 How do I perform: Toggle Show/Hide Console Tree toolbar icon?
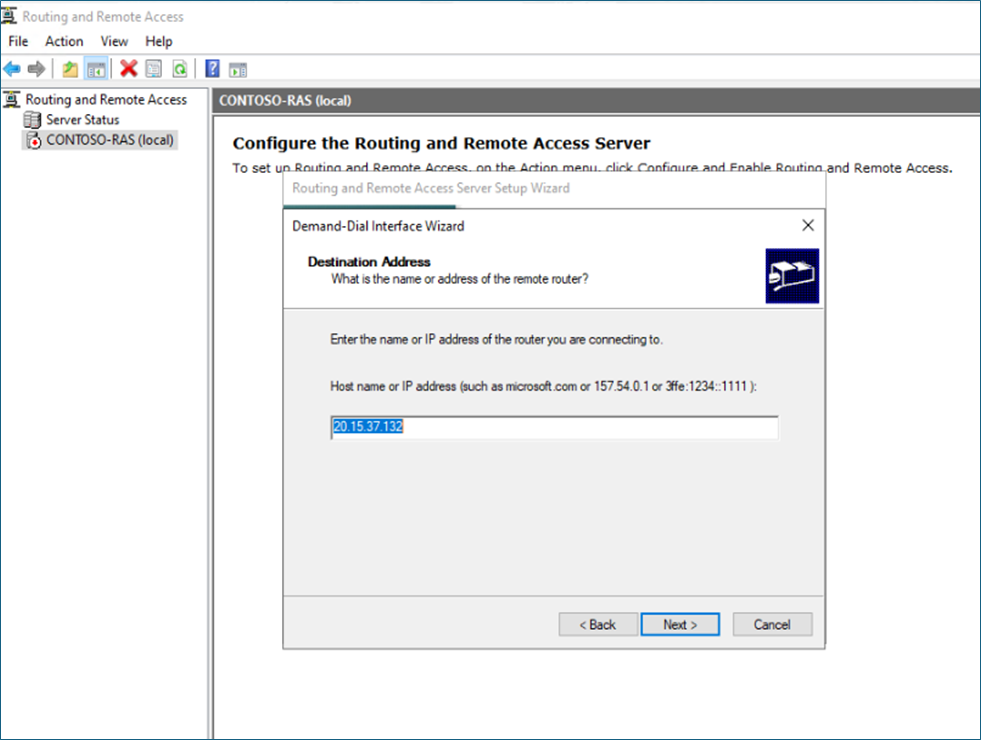pos(96,69)
